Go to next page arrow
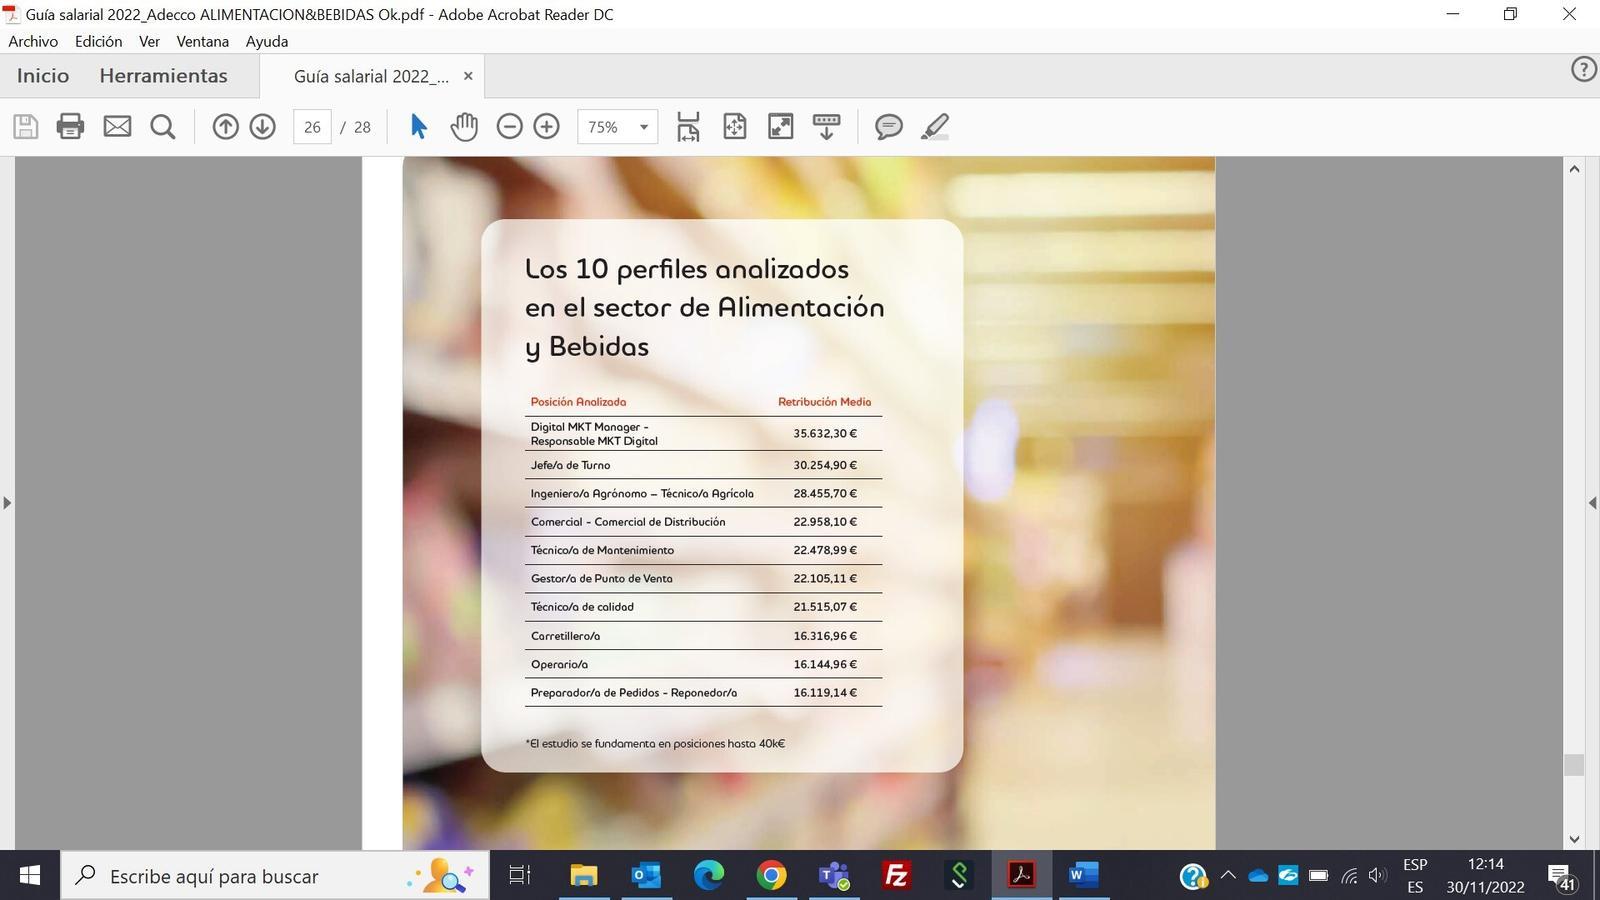The image size is (1600, 900). (x=262, y=127)
